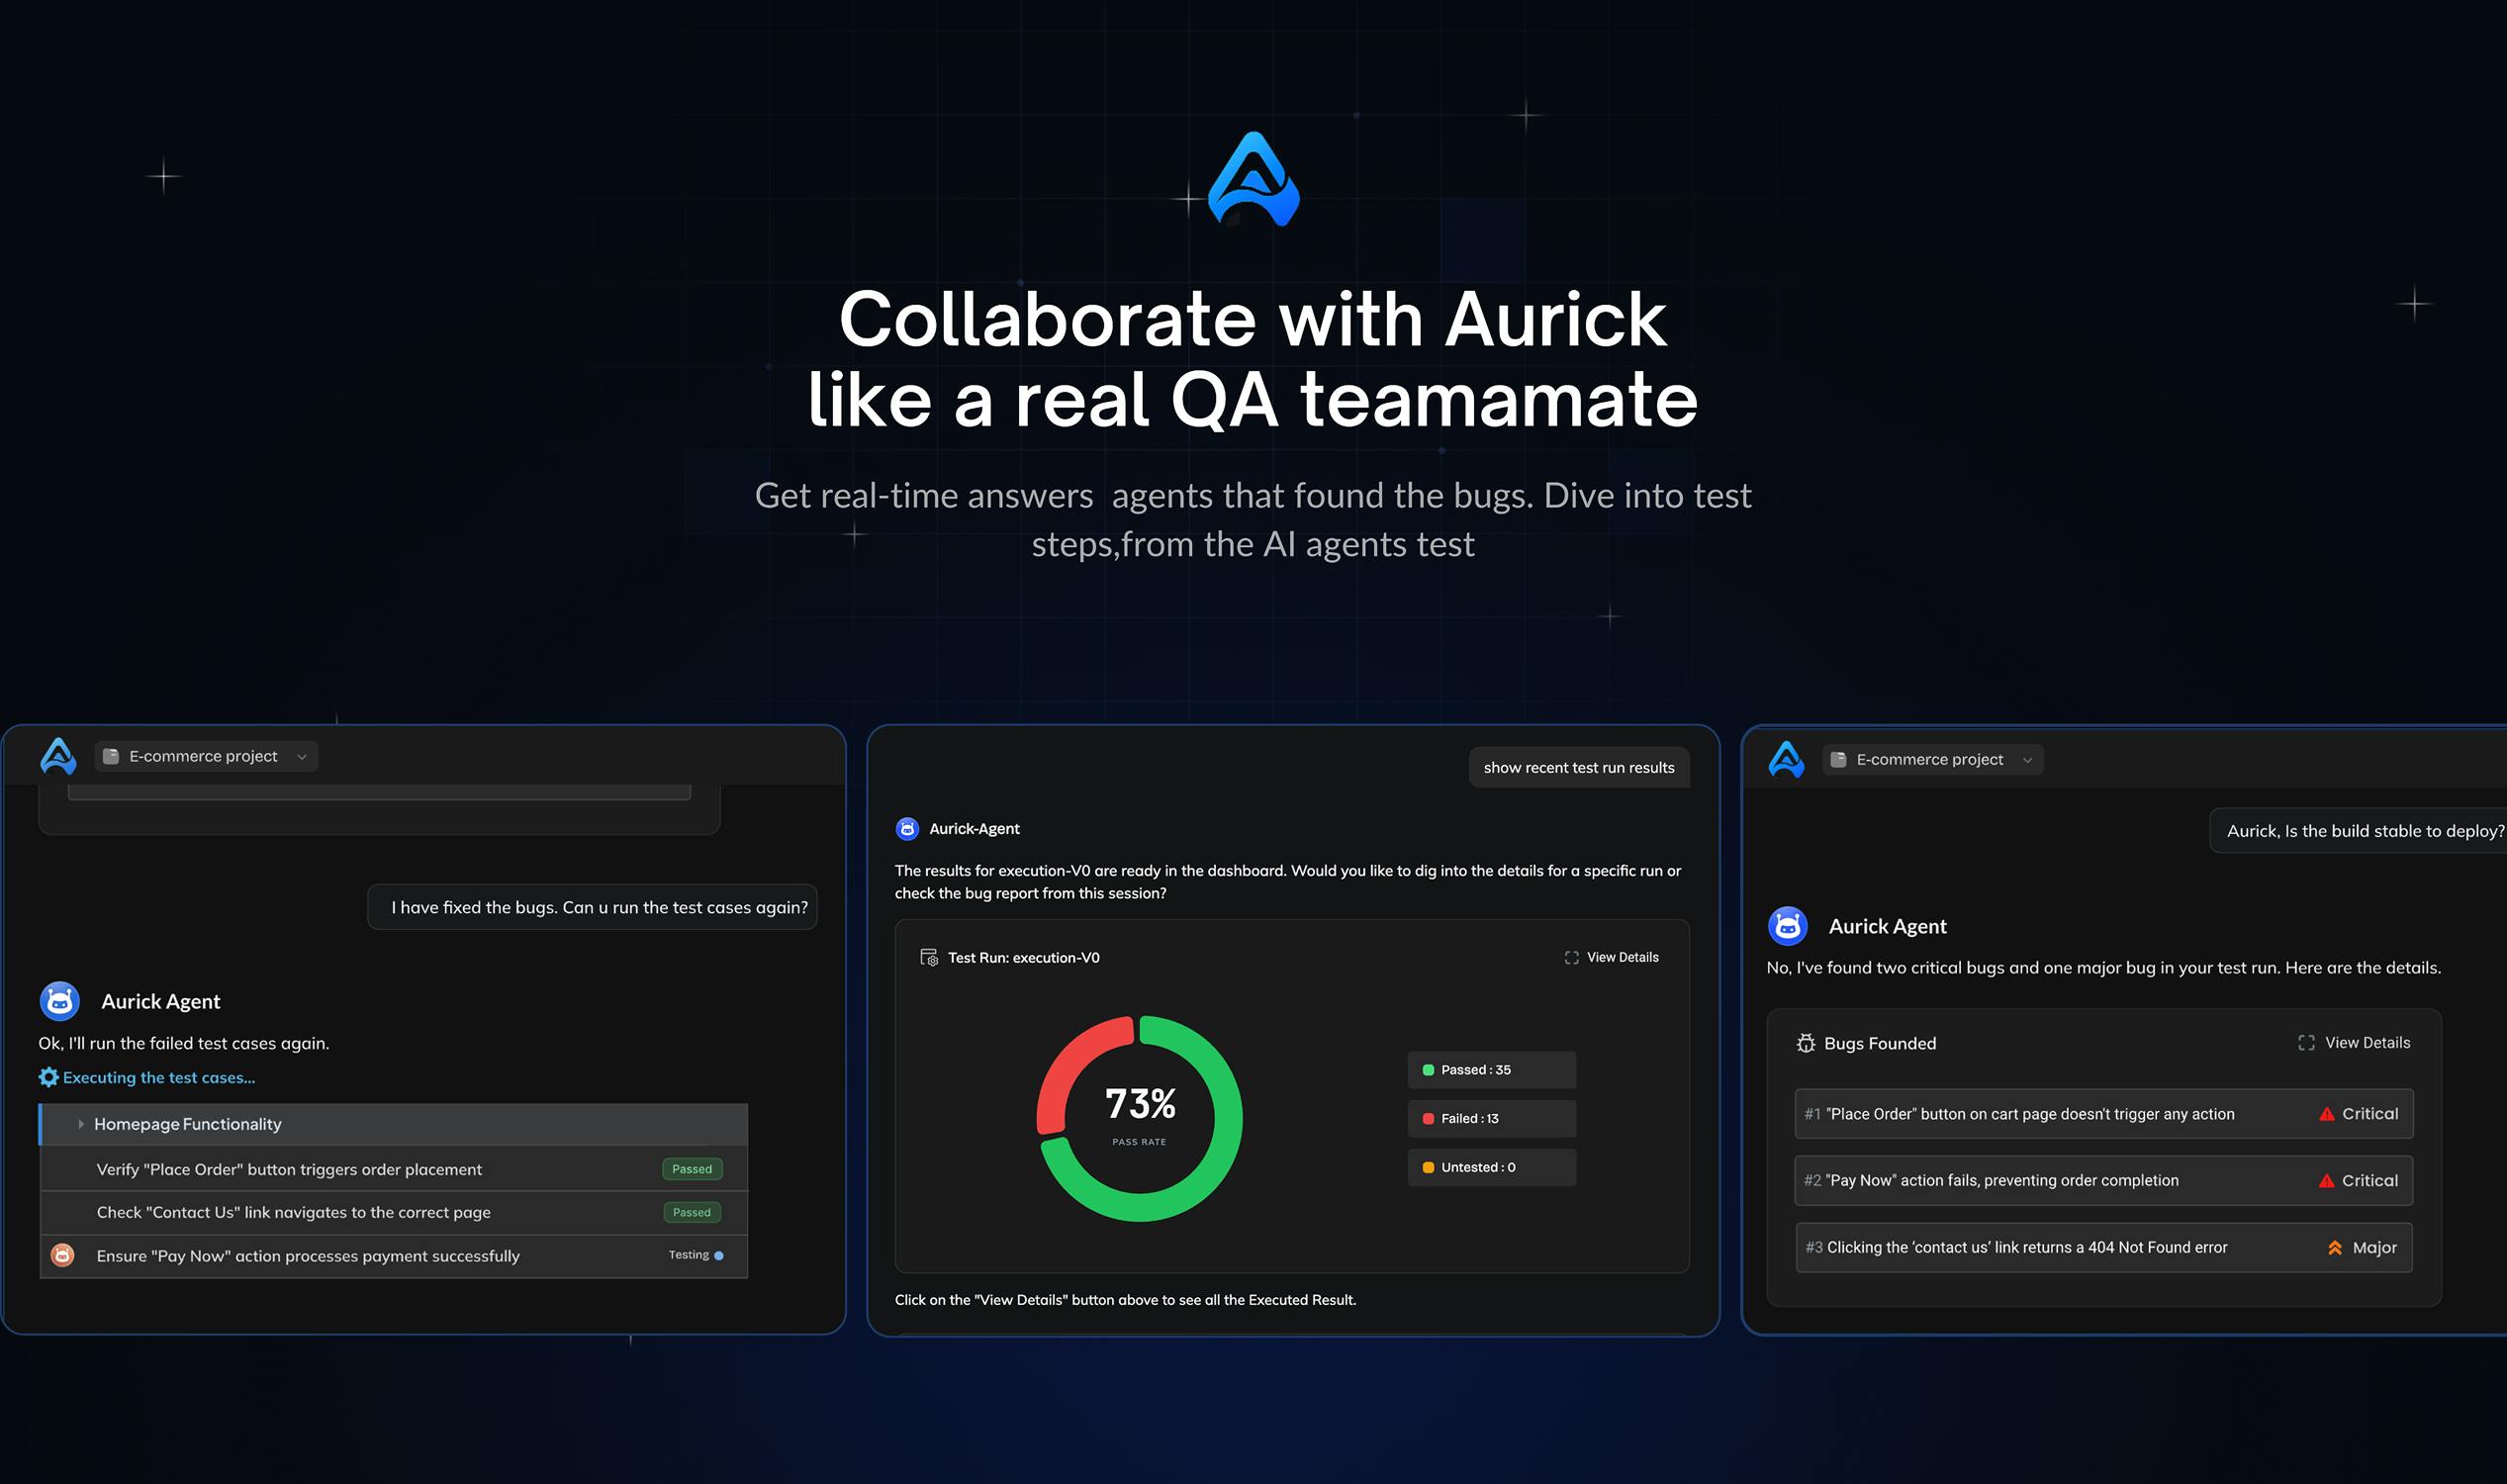Click the Aurick-Agent robot avatar in the middle panel
This screenshot has width=2507, height=1484.
[907, 828]
